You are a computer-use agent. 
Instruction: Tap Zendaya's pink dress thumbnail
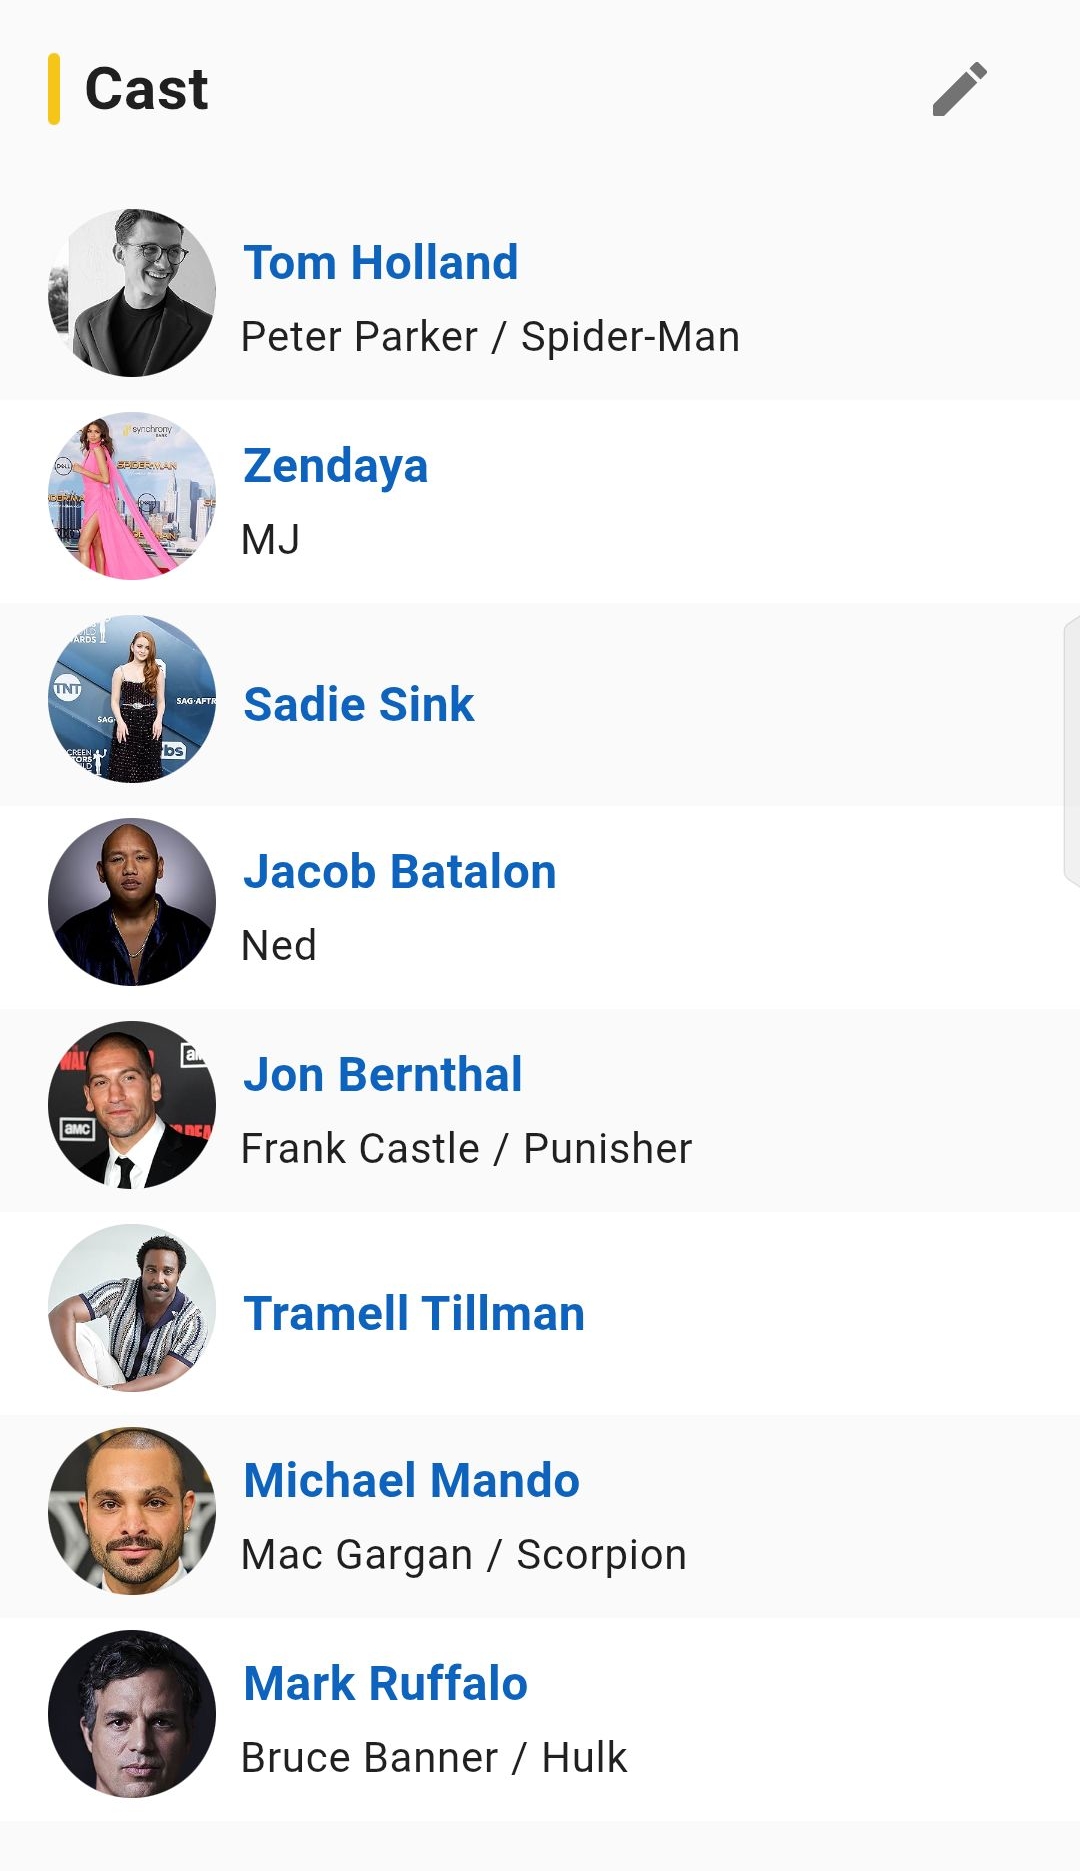[x=132, y=496]
